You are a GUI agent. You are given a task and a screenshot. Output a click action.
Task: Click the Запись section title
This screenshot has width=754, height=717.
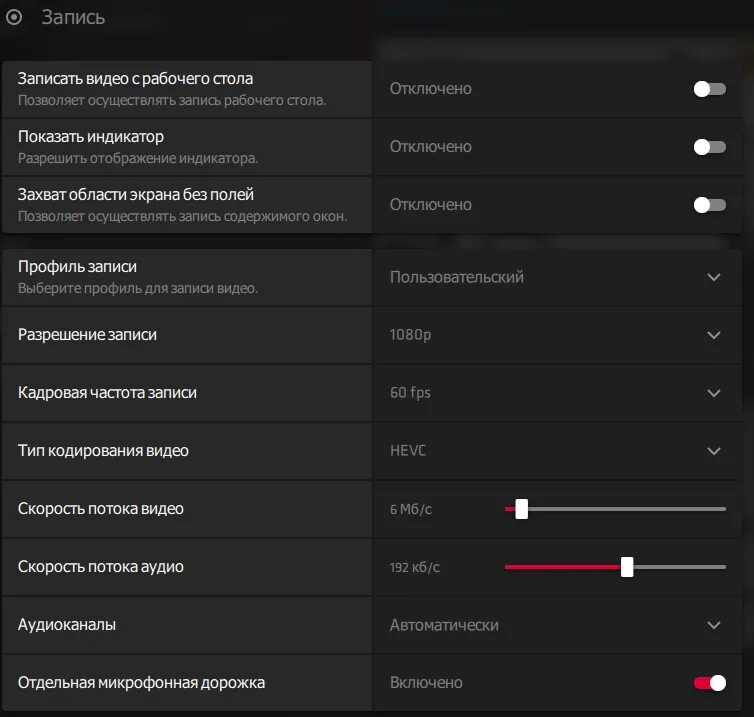point(73,18)
